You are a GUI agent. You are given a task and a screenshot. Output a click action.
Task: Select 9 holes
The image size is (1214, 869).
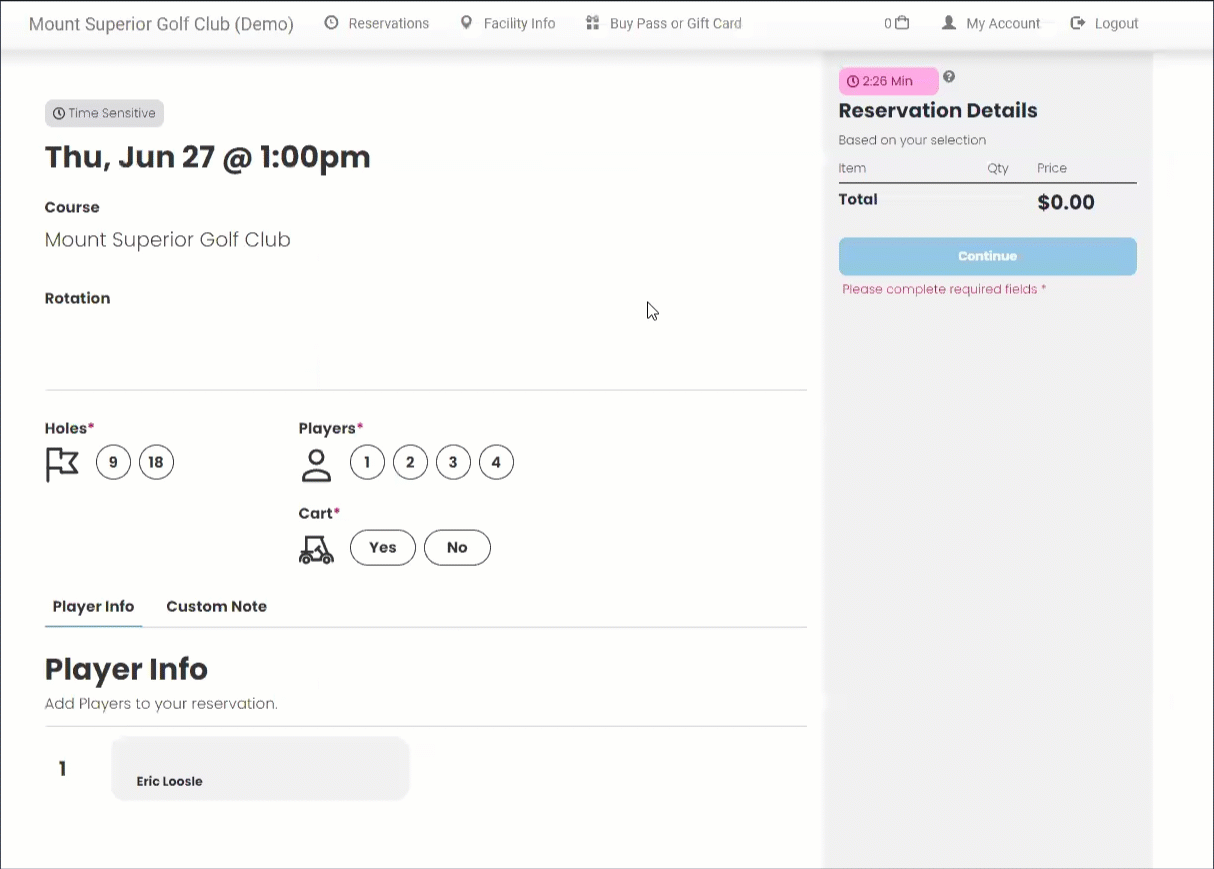coord(113,462)
